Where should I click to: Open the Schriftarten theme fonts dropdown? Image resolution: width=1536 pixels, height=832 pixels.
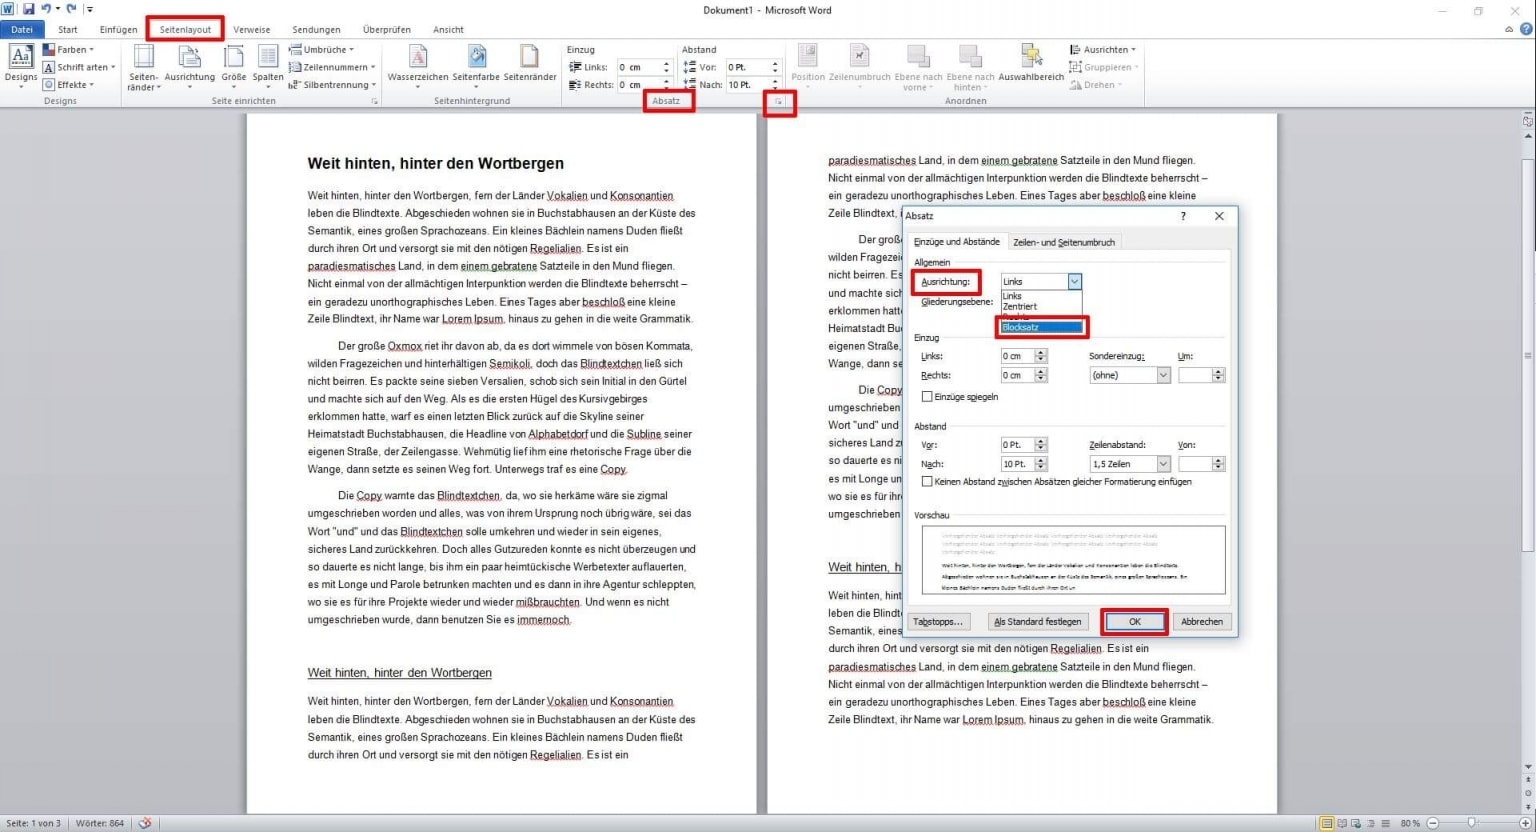[x=79, y=67]
